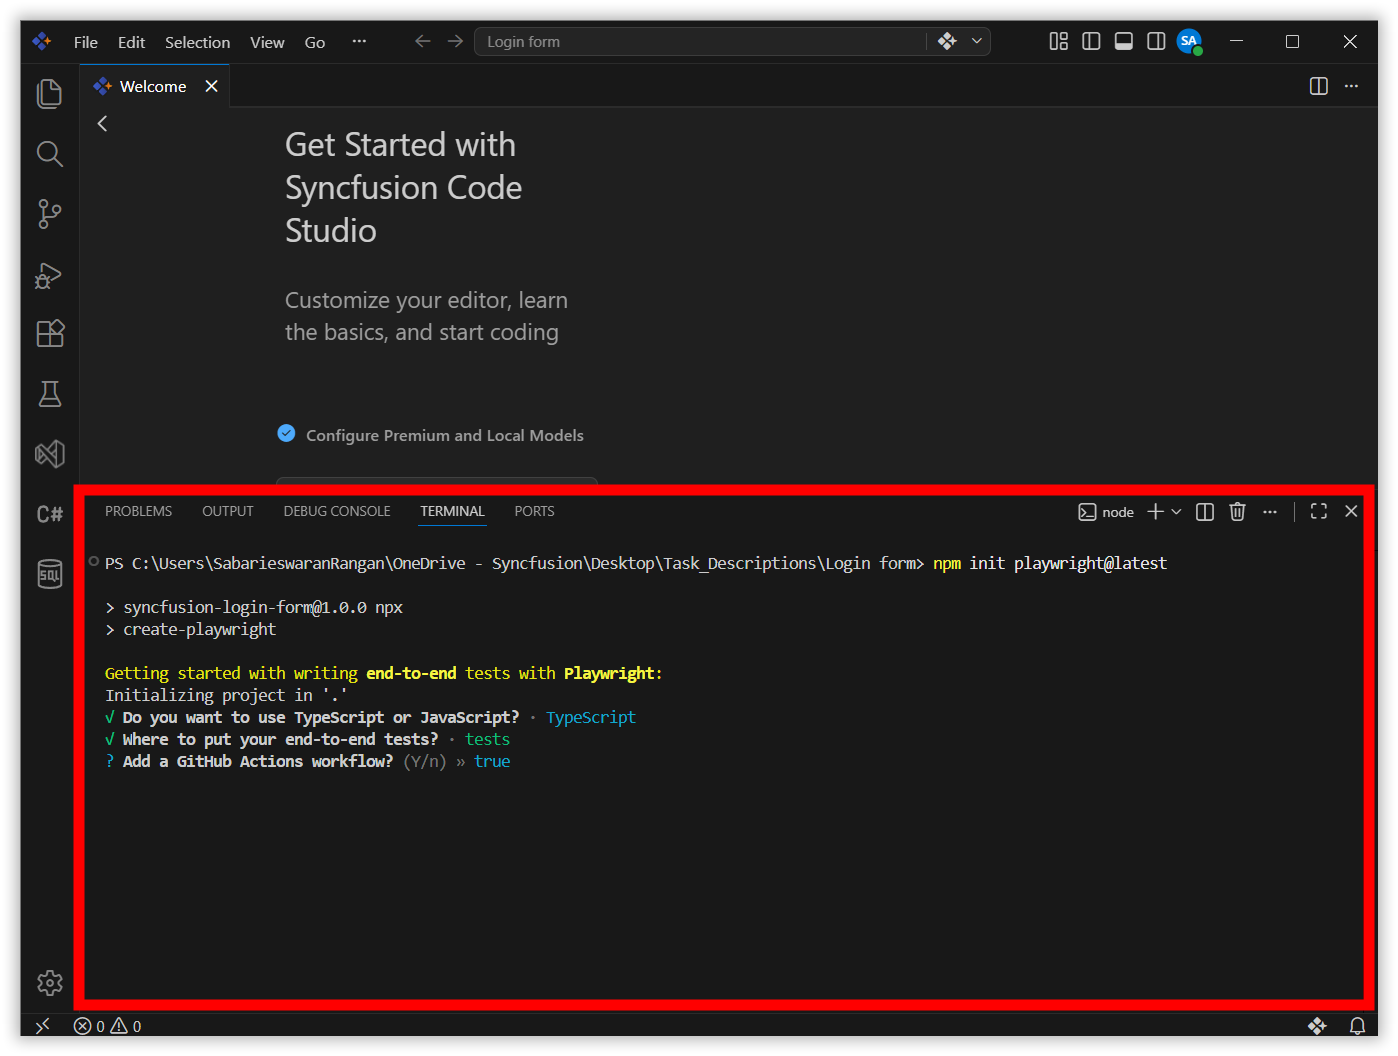Expand the AI assistant dropdown chevron
The image size is (1398, 1056).
click(x=977, y=41)
